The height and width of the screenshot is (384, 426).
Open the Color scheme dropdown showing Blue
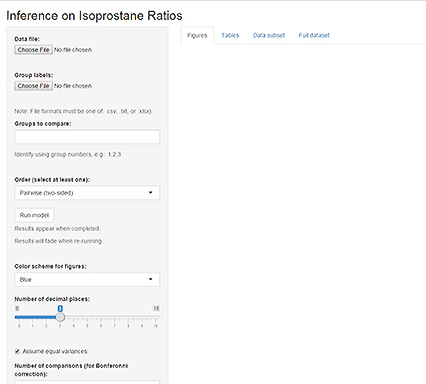87,279
